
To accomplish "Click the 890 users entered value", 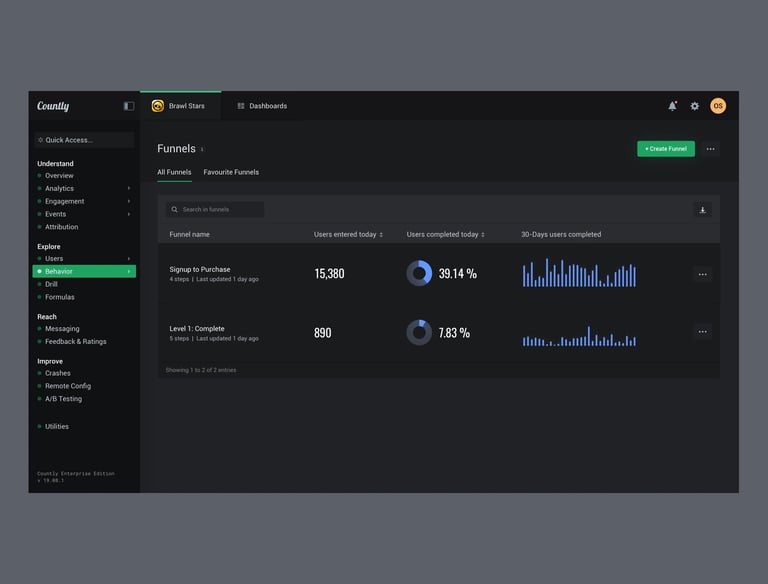I will pos(322,333).
